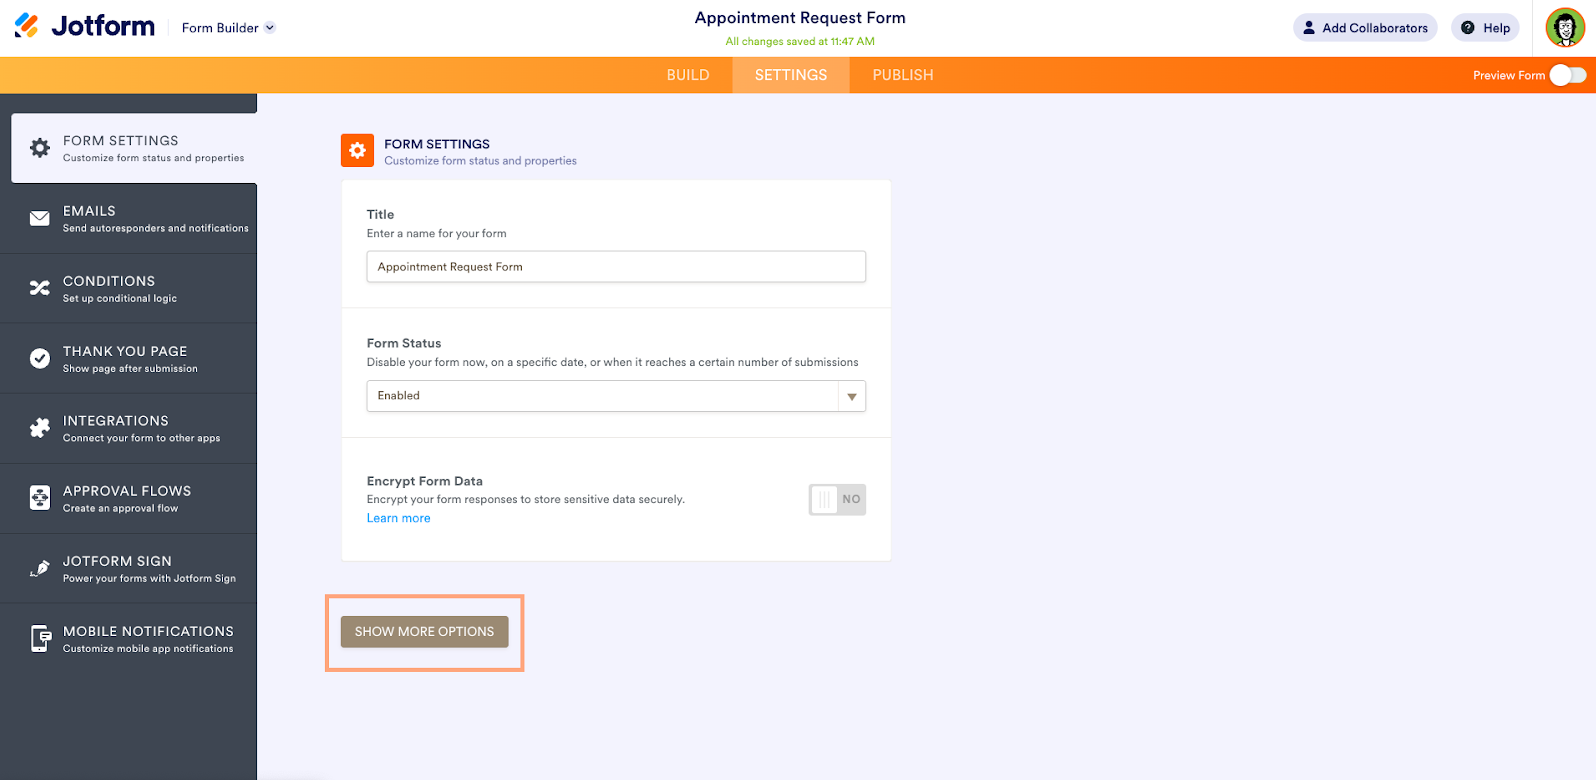
Task: Open the Form Builder dropdown
Action: click(x=228, y=28)
